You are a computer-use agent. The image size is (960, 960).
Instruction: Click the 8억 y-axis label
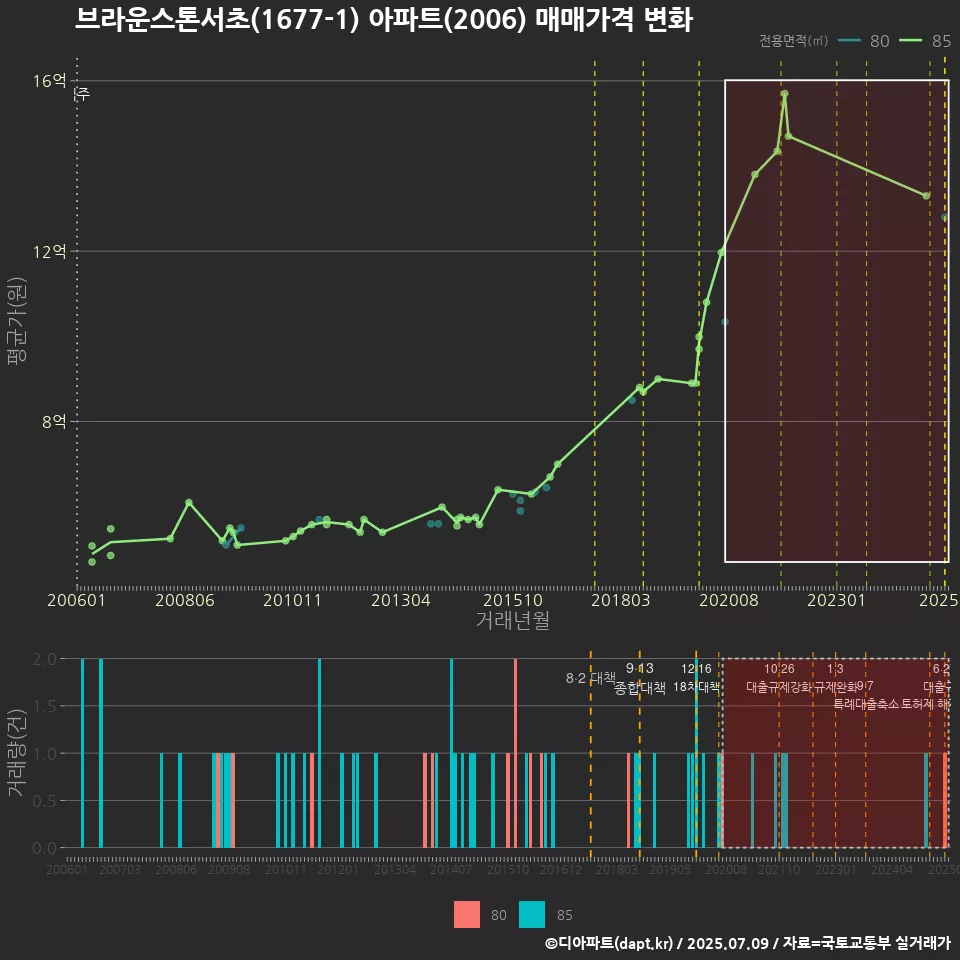pyautogui.click(x=54, y=422)
